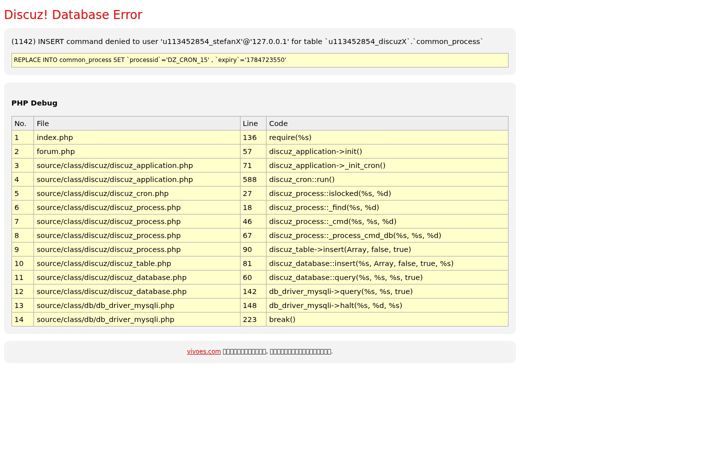The height and width of the screenshot is (450, 720).
Task: Select the 'forum.php' file cell
Action: coord(137,152)
